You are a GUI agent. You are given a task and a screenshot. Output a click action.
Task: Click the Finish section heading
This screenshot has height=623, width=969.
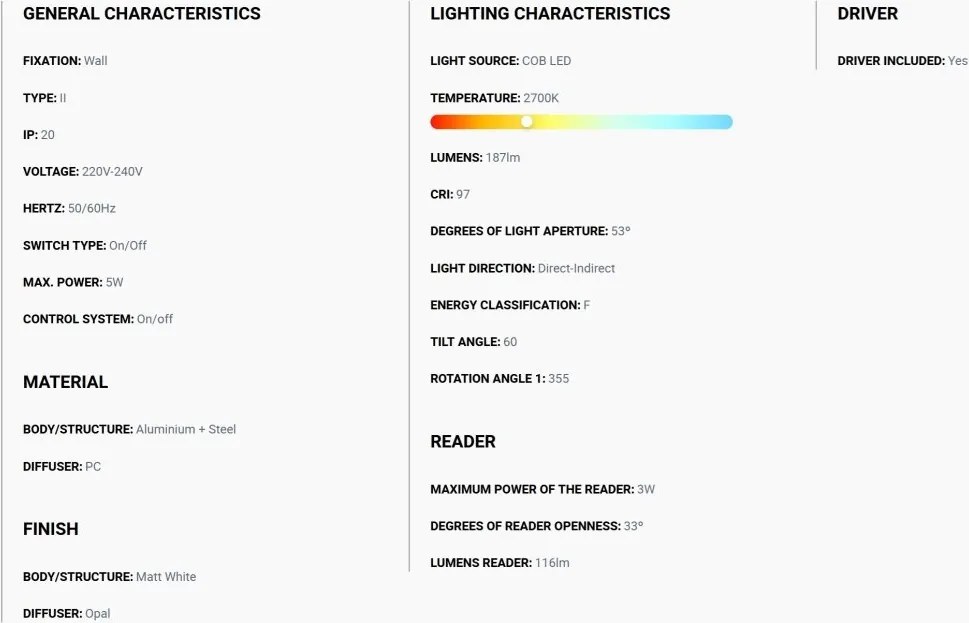pyautogui.click(x=51, y=529)
